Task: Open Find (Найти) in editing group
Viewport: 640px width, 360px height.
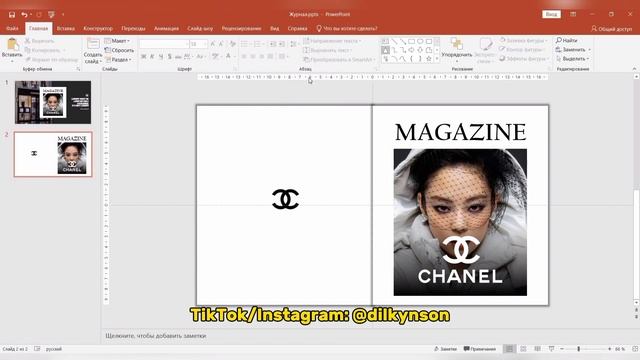Action: (567, 40)
